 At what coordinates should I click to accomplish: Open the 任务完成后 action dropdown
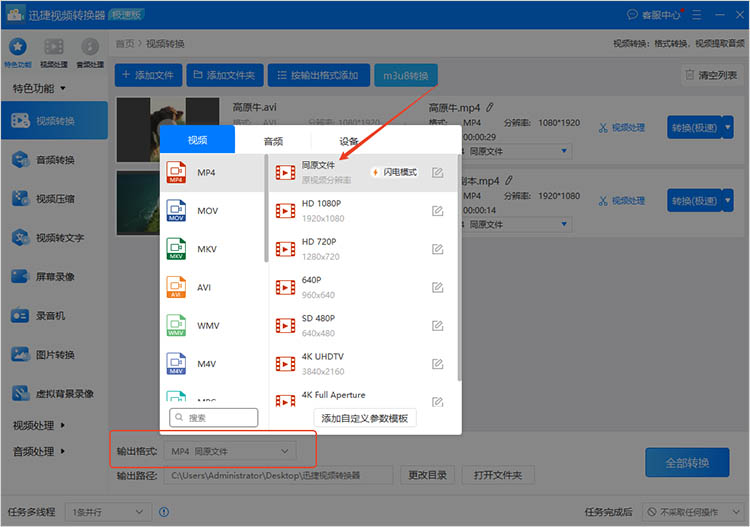pyautogui.click(x=694, y=512)
